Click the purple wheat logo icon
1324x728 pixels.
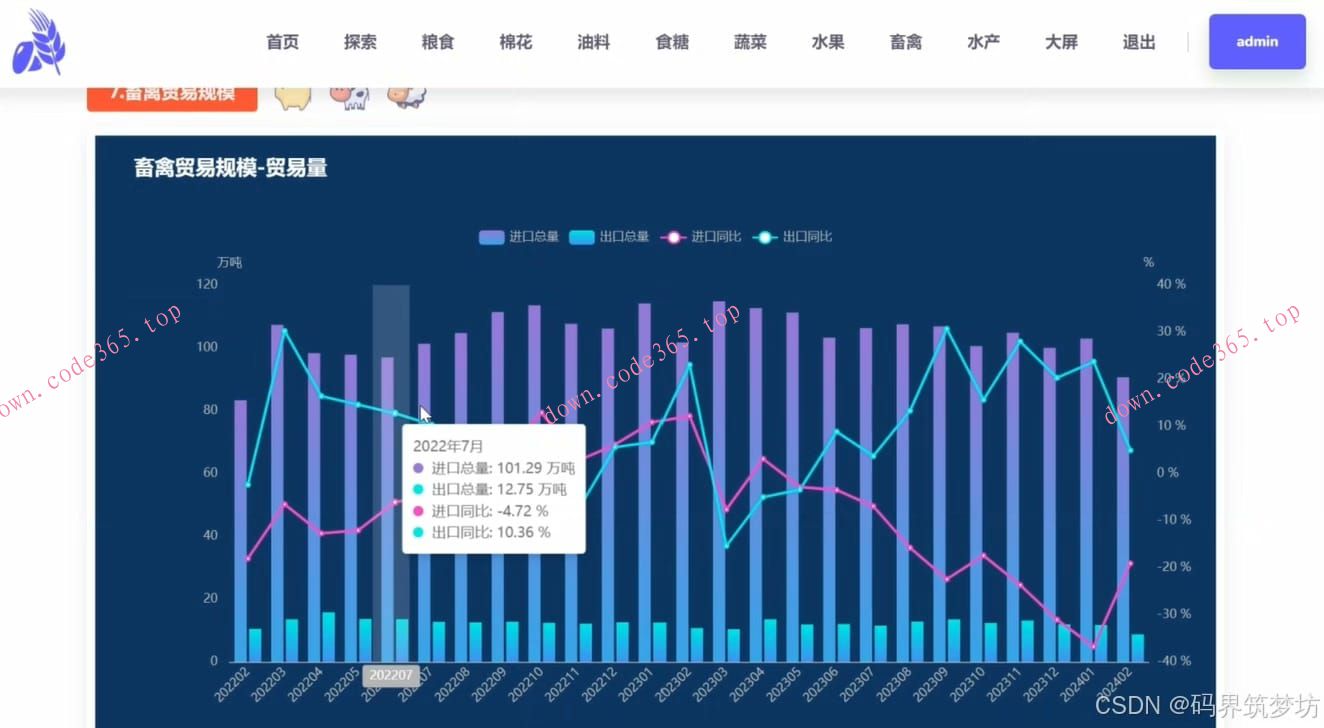point(39,42)
